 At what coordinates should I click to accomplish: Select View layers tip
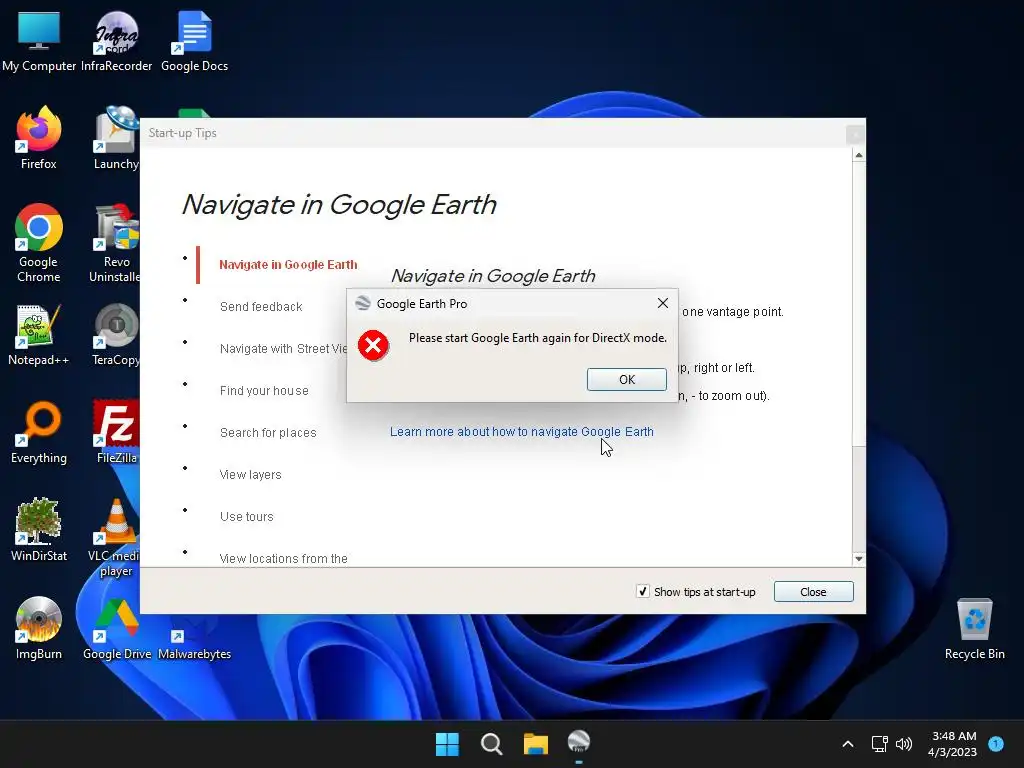click(250, 475)
